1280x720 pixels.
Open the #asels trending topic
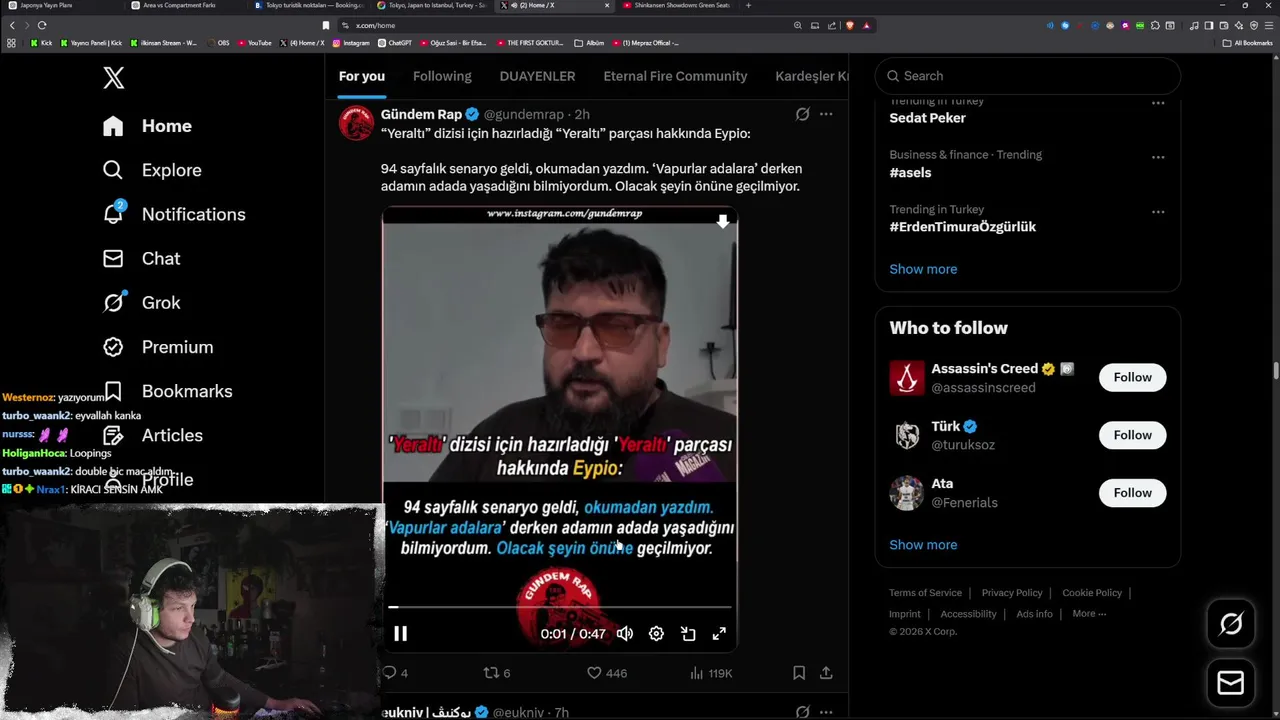click(910, 172)
